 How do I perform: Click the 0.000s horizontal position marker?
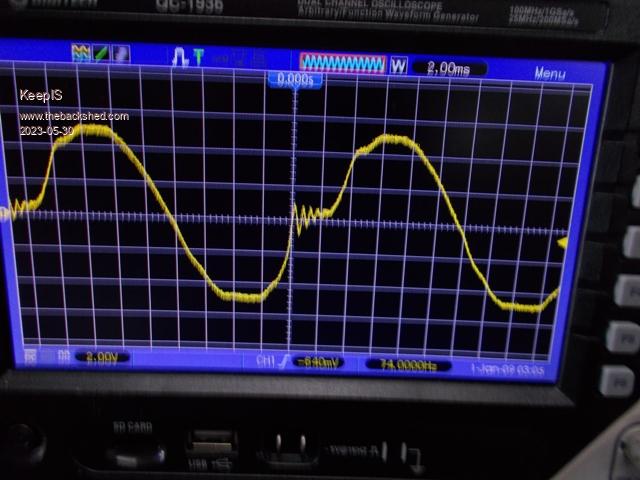coord(295,79)
